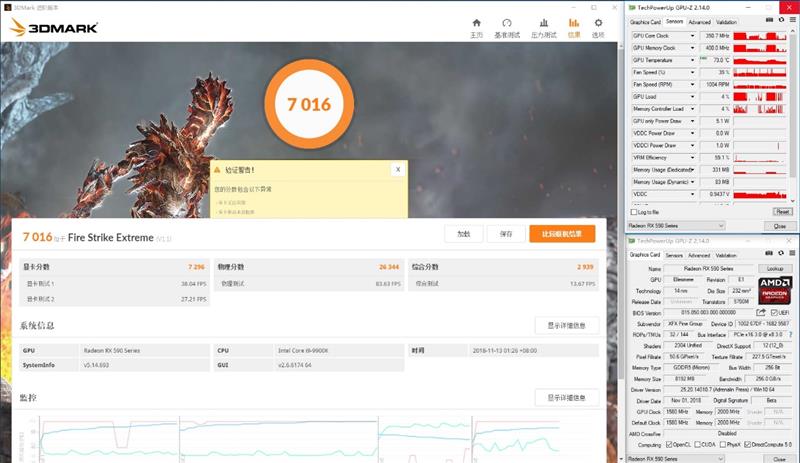Click the Fire Strike Extreme title text
The height and width of the screenshot is (463, 800).
(x=110, y=237)
